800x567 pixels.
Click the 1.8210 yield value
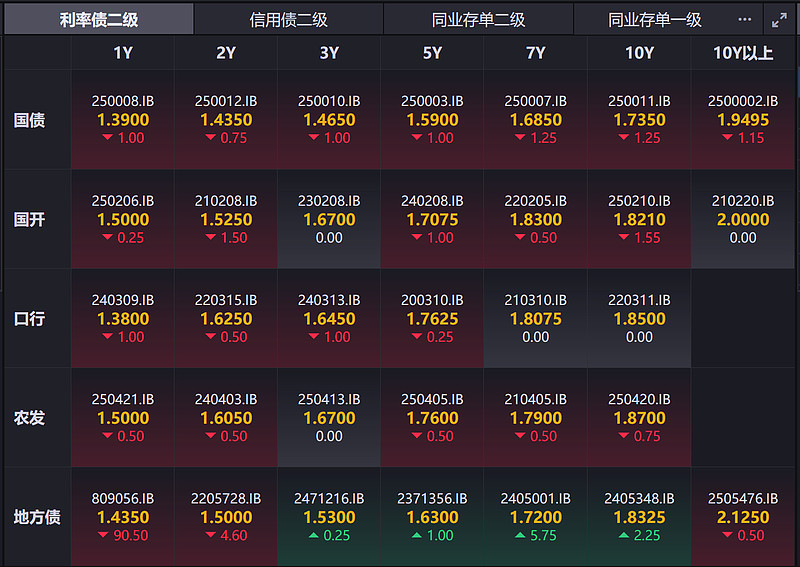coord(639,219)
